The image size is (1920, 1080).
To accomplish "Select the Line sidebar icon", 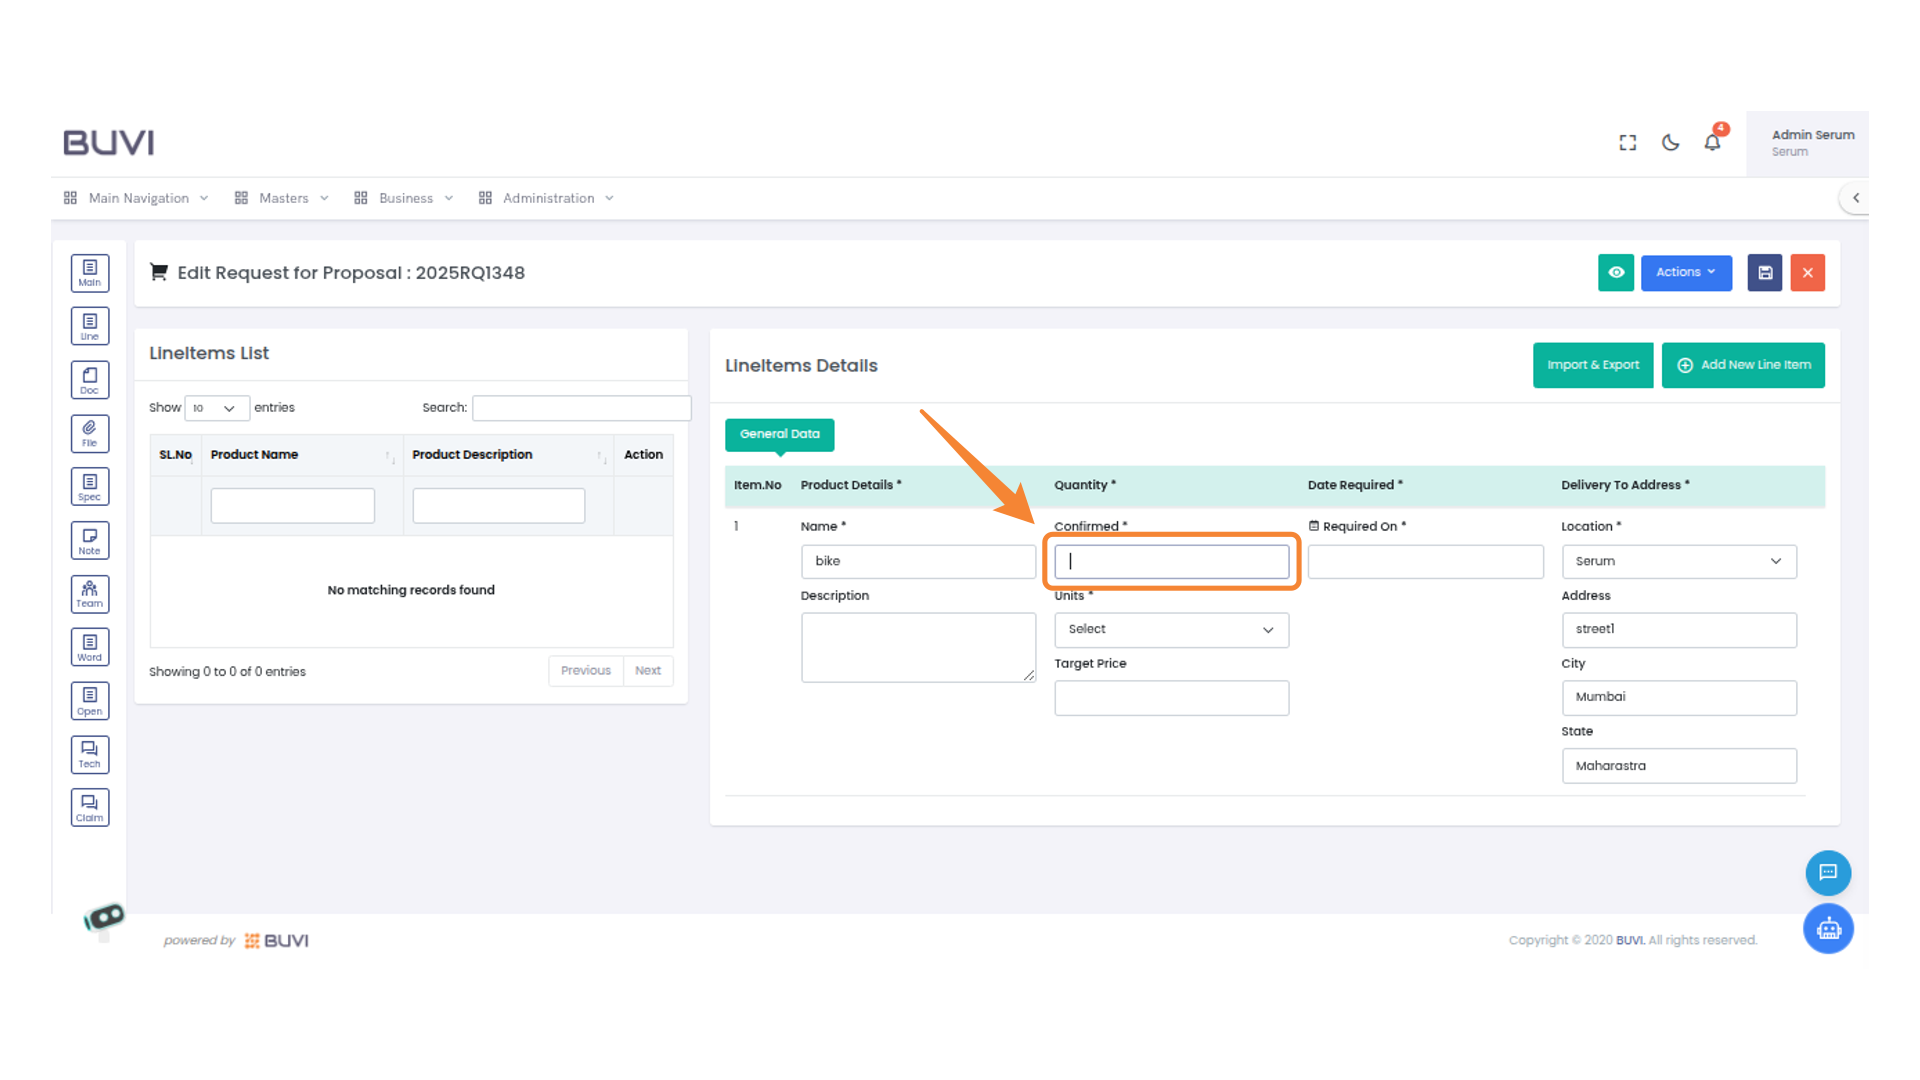I will [x=90, y=325].
